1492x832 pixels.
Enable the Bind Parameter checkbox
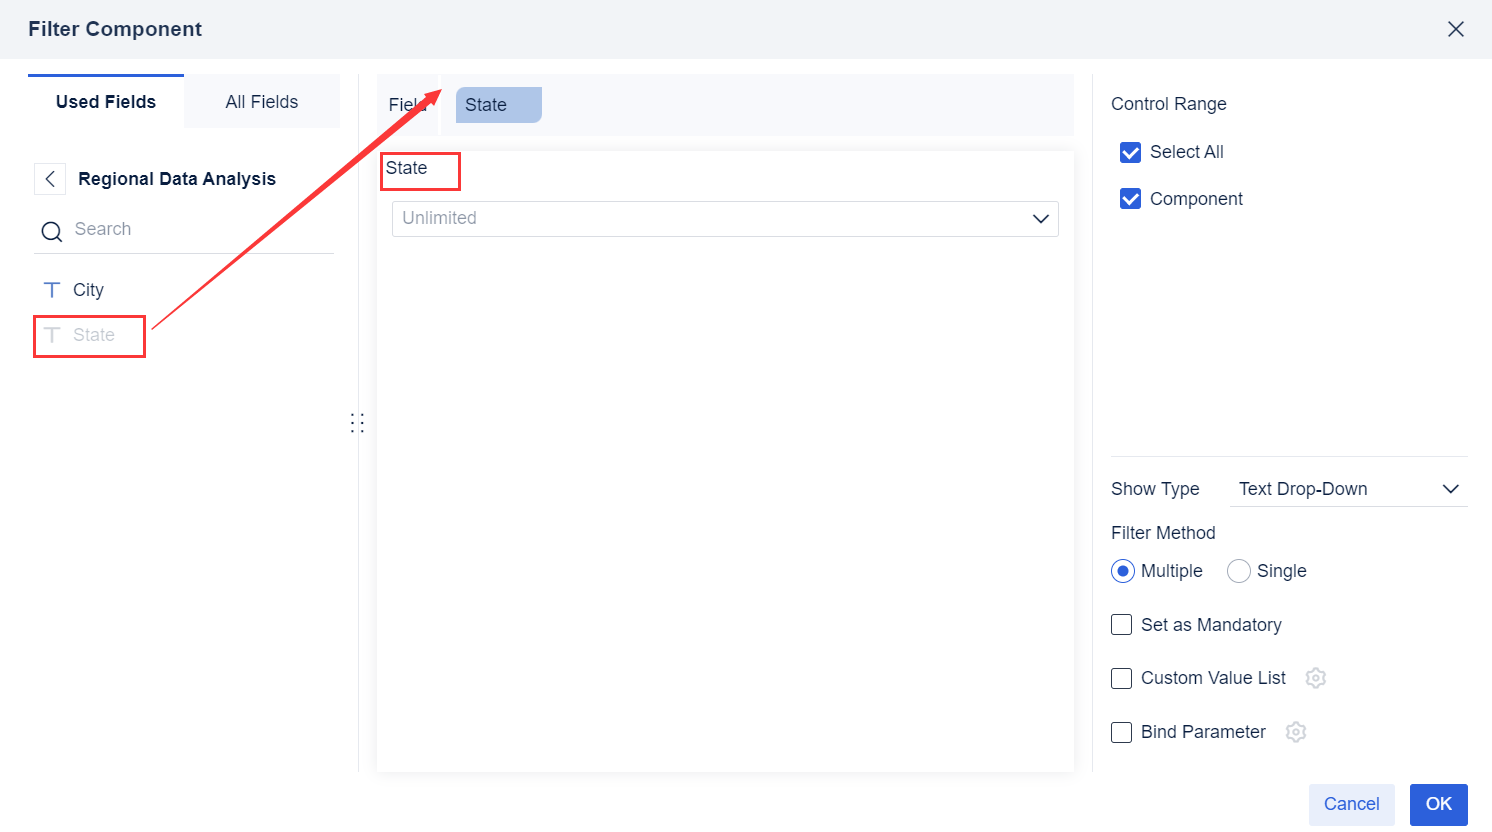1122,732
